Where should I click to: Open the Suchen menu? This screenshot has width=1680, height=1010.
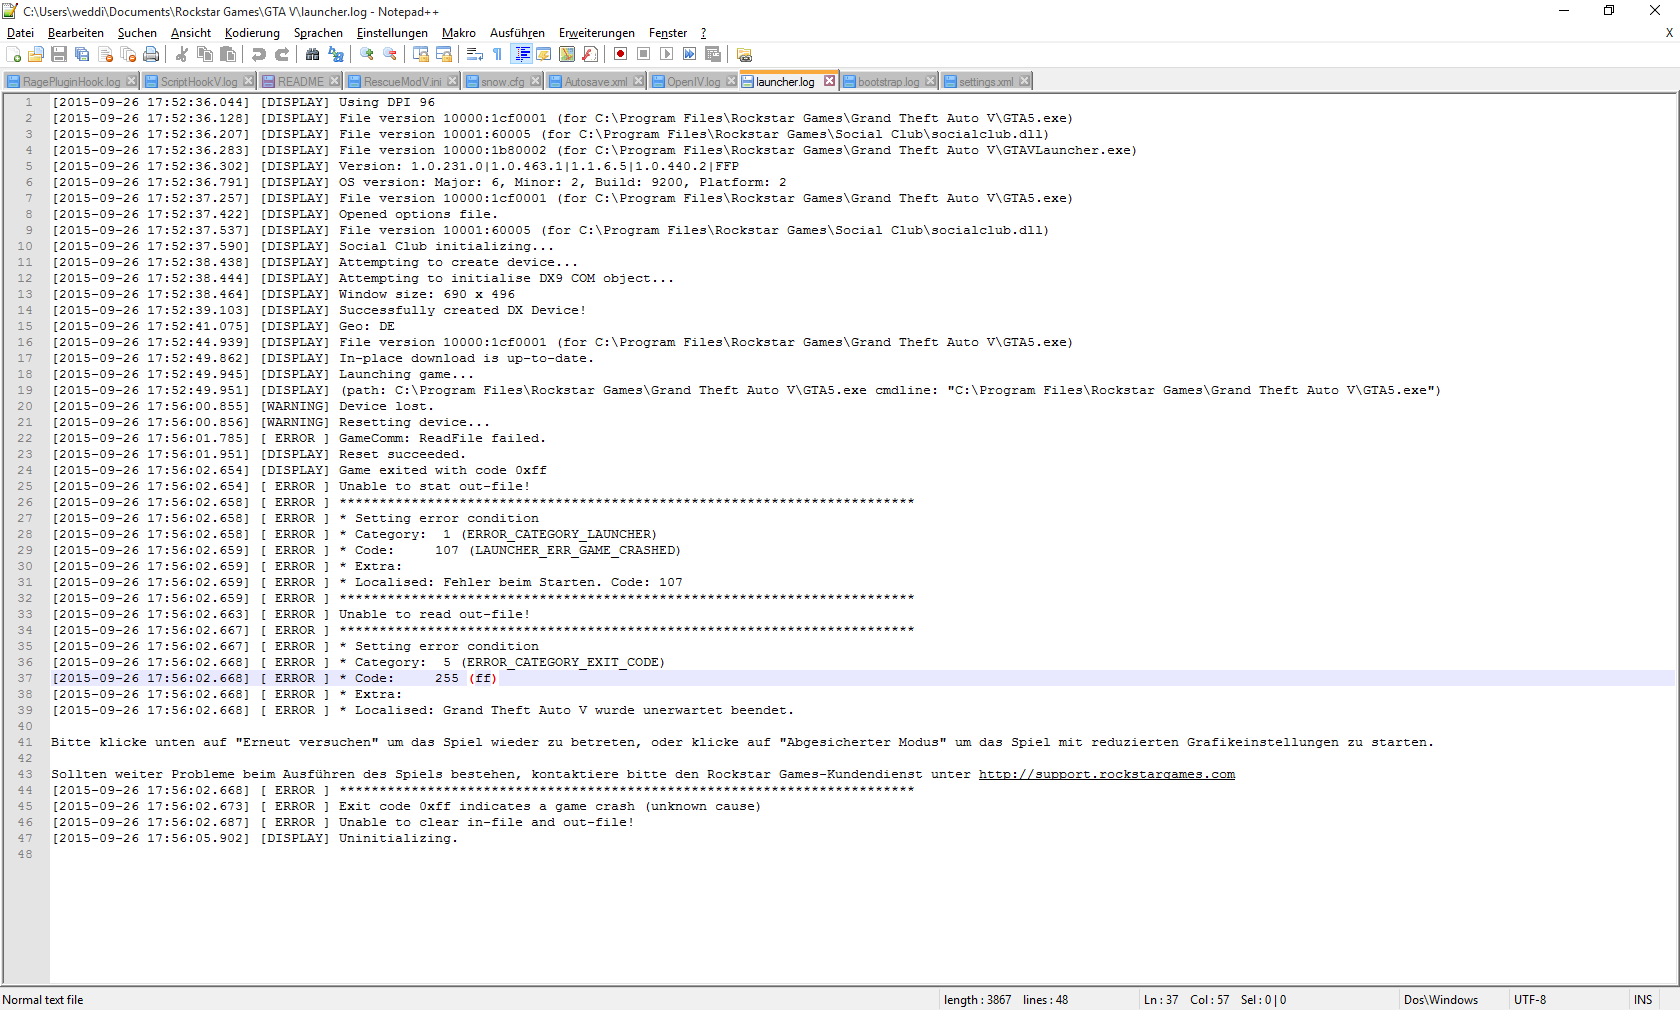[137, 33]
